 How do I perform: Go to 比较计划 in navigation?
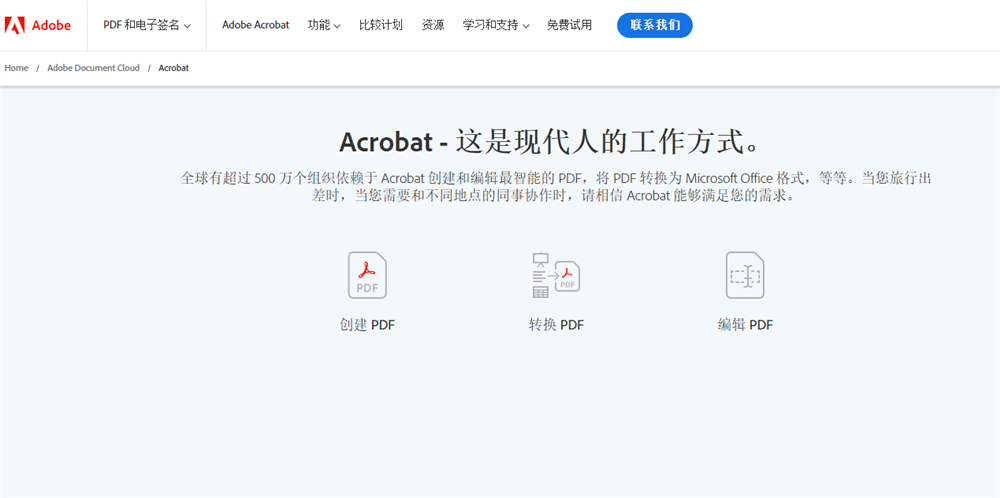381,26
